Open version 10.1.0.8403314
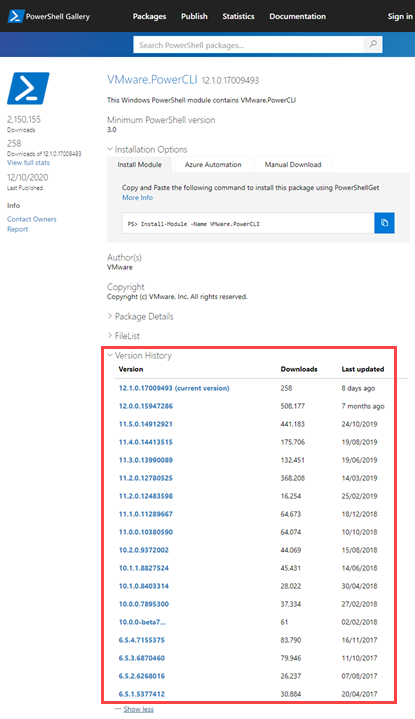Viewport: 415px width, 719px height. 144,586
